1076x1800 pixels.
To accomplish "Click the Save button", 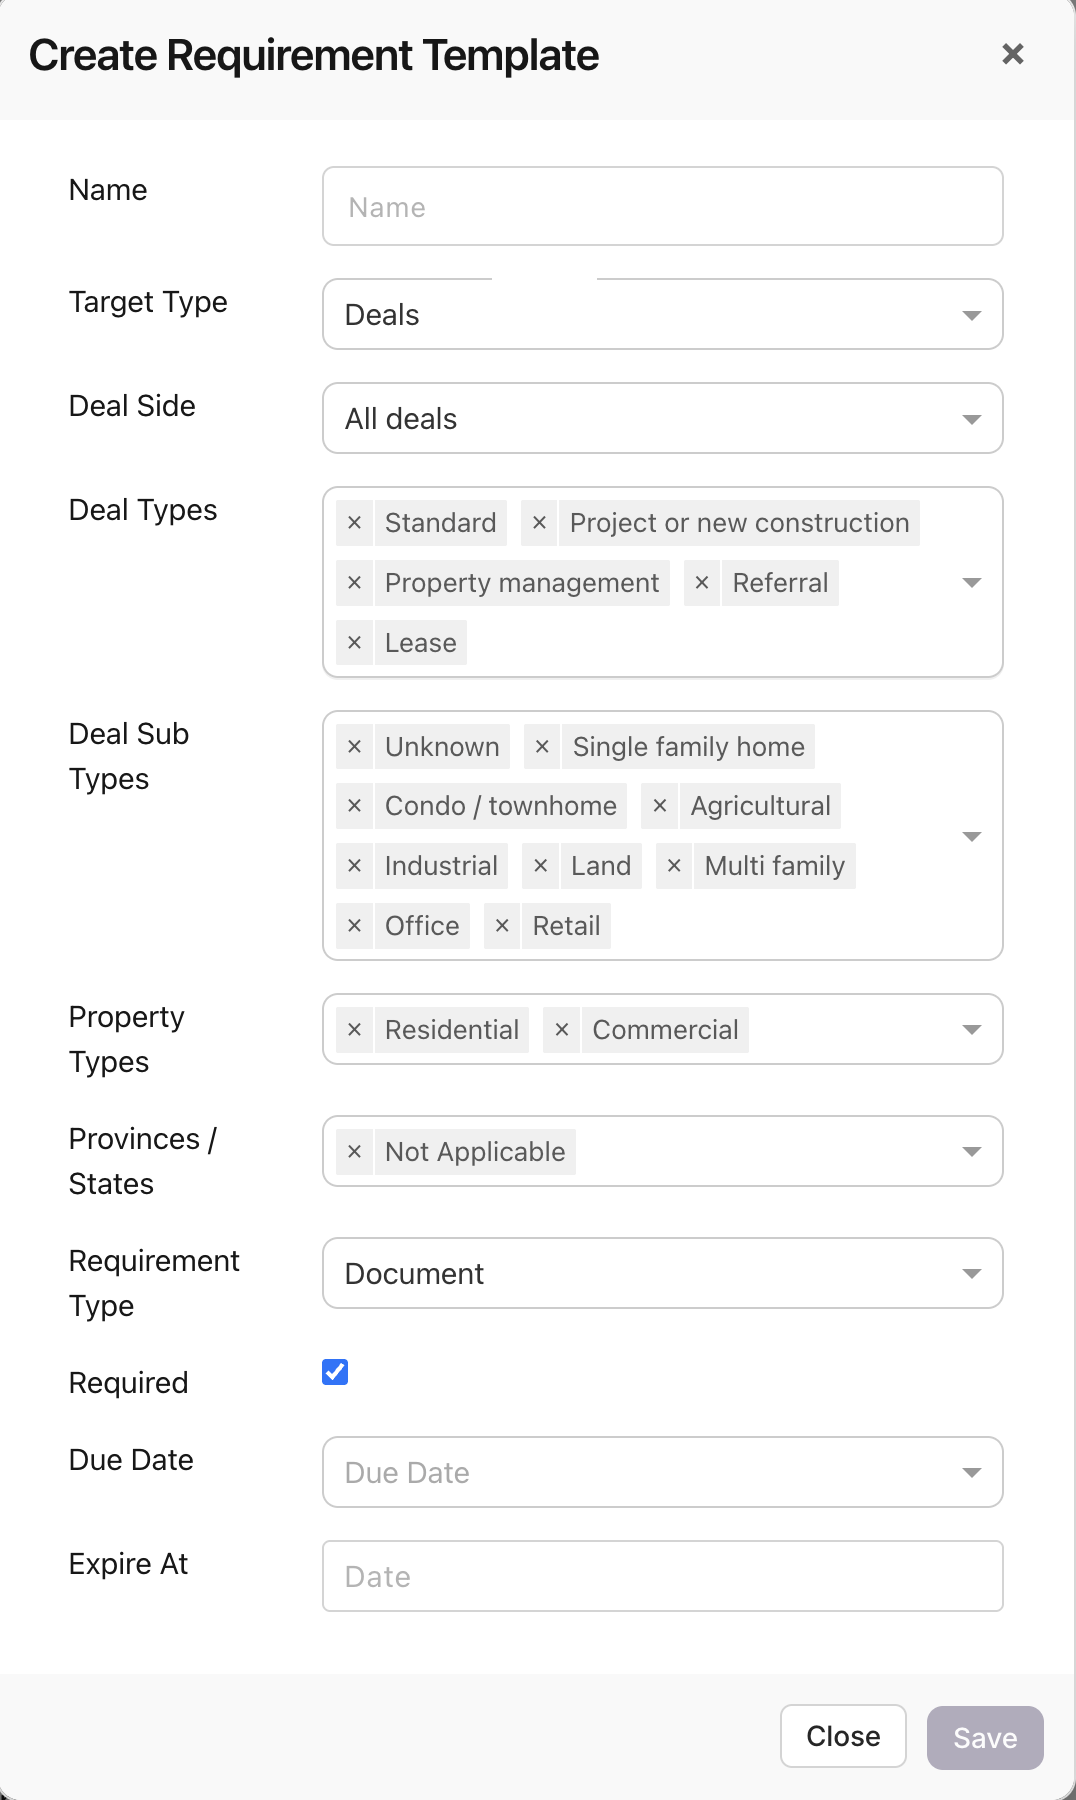I will point(984,1738).
